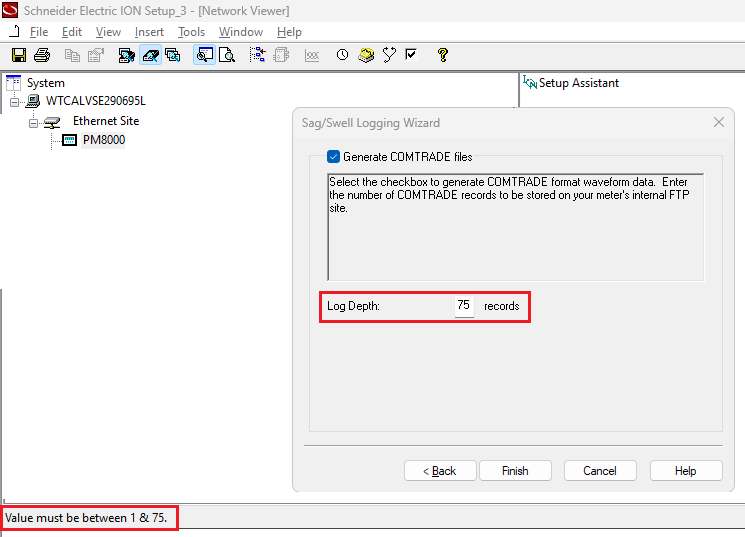Viewport: 745px width, 537px height.
Task: Click Finish to complete the wizard
Action: (516, 470)
